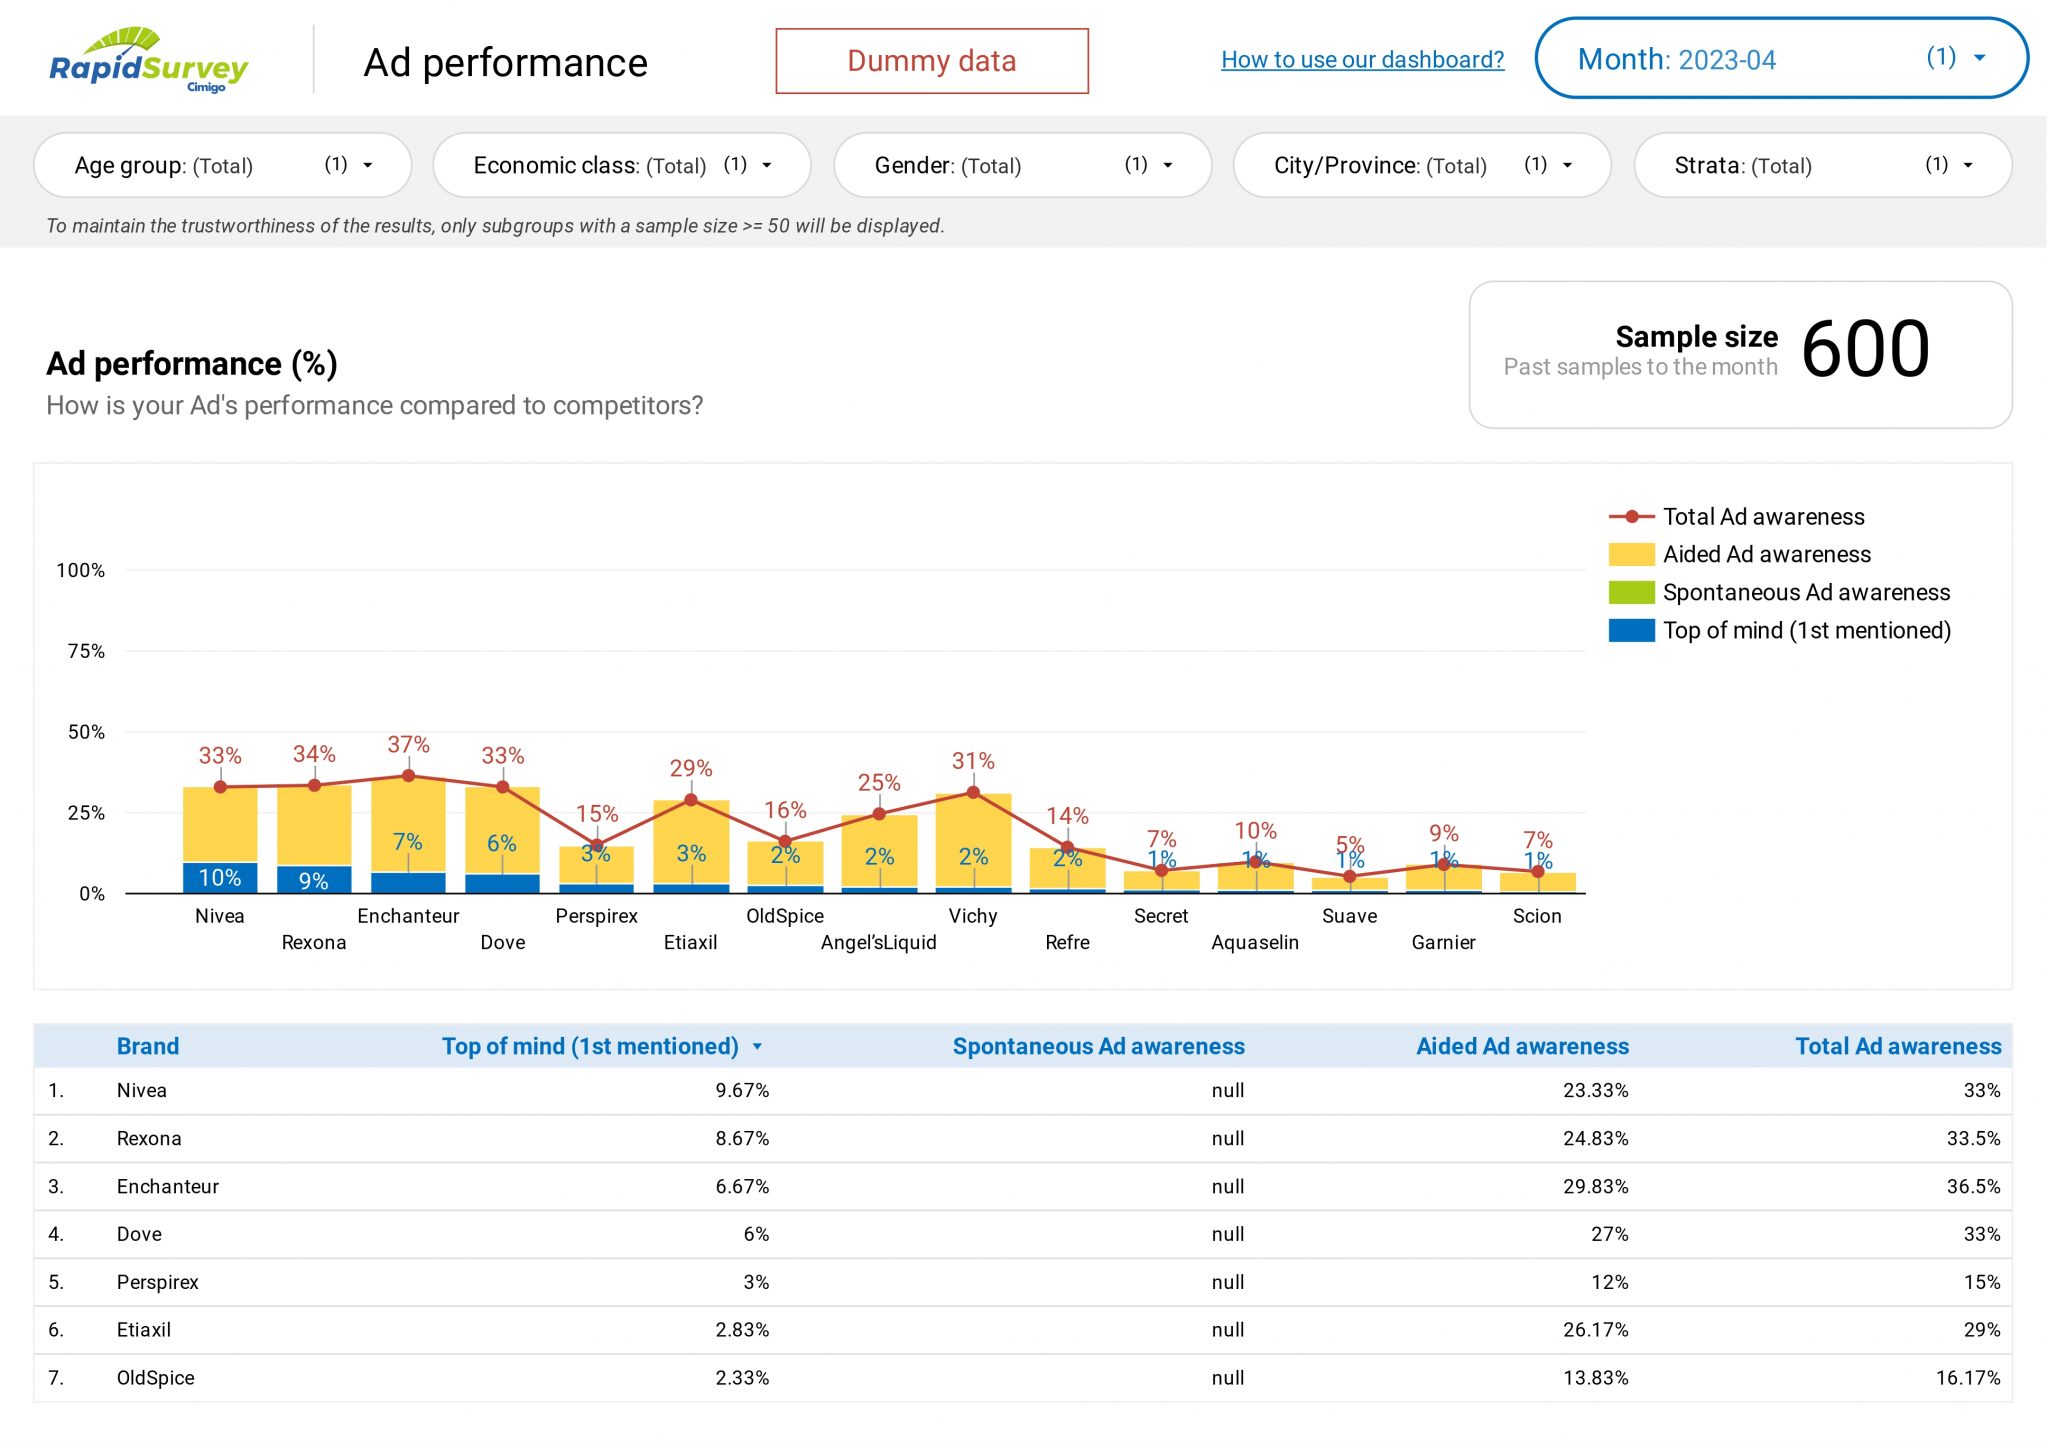Click Total Ad awareness legend marker
The image size is (2048, 1447).
tap(1631, 517)
